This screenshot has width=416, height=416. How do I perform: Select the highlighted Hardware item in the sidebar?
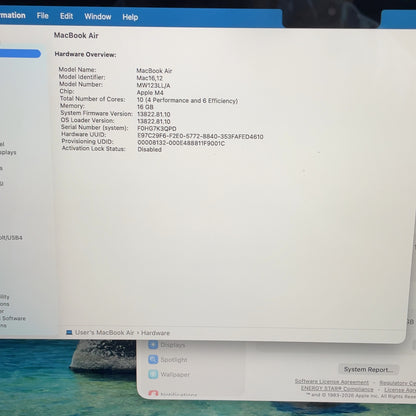(20, 54)
